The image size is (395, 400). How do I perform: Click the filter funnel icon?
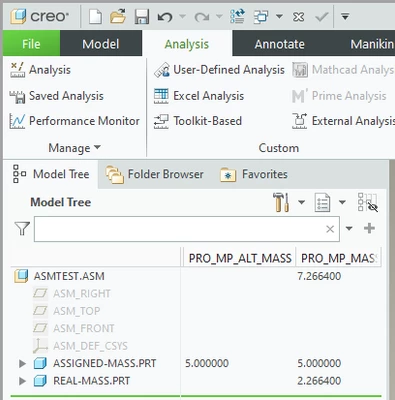click(x=22, y=229)
